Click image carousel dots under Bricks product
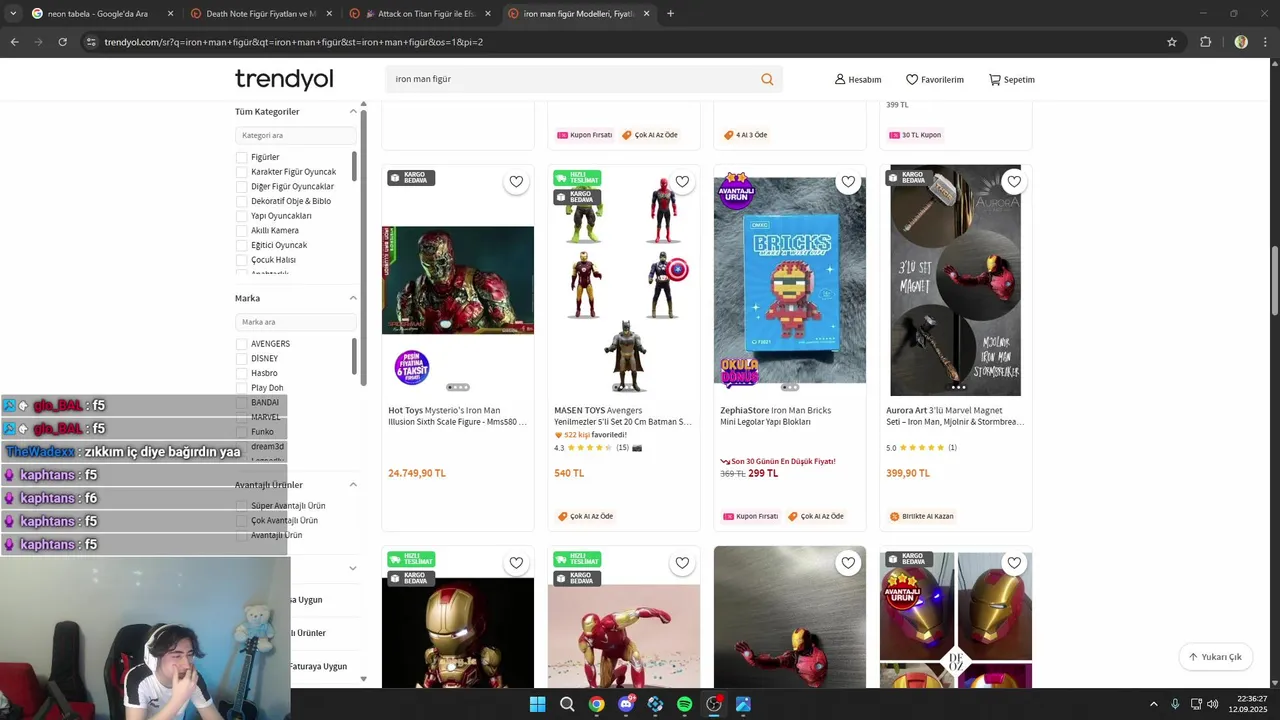Screen dimensions: 1280x720 coord(789,387)
